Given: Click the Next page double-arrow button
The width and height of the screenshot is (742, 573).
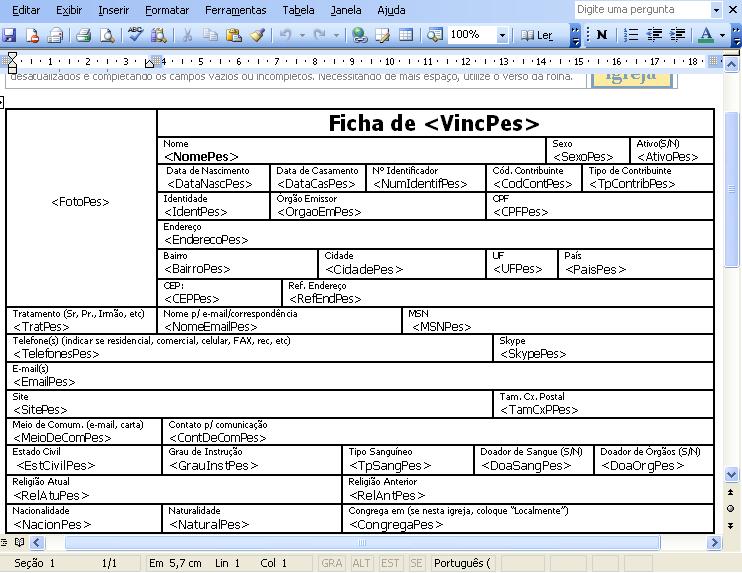Looking at the screenshot, I should point(731,525).
